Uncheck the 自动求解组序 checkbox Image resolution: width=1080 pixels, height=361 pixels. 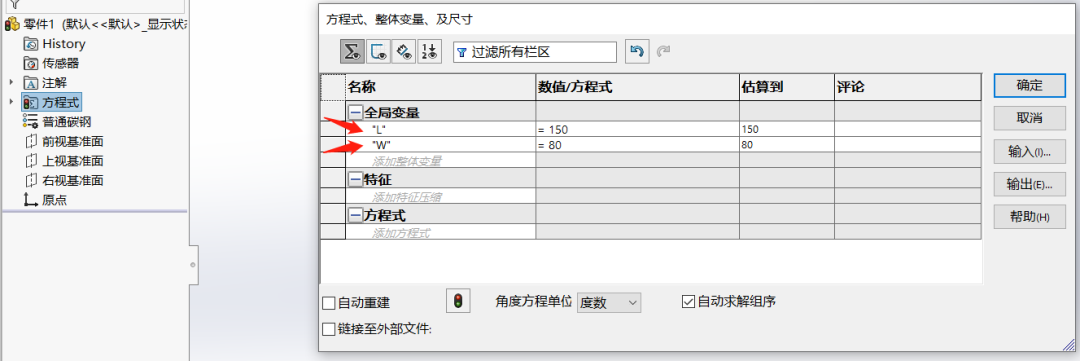(688, 301)
